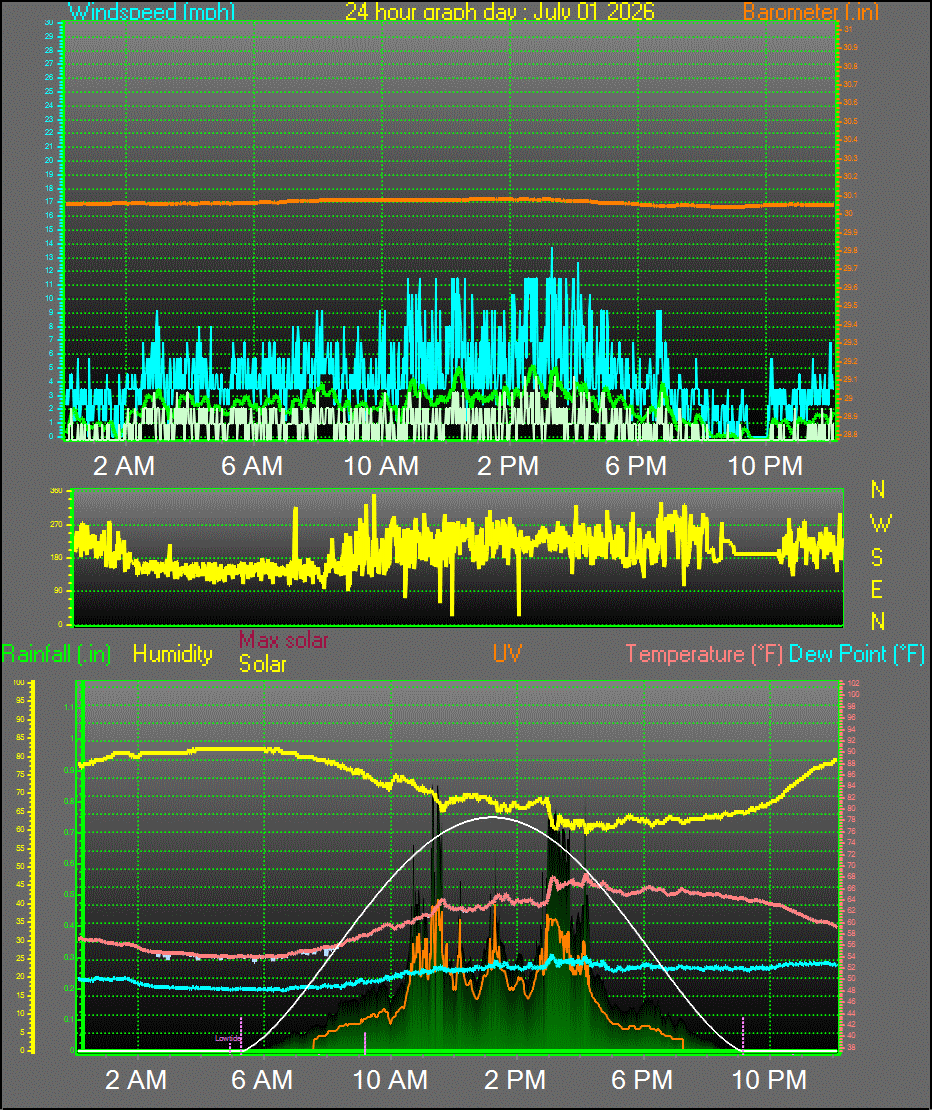This screenshot has height=1110, width=932.
Task: Click the "E" wind direction label
Action: (877, 589)
